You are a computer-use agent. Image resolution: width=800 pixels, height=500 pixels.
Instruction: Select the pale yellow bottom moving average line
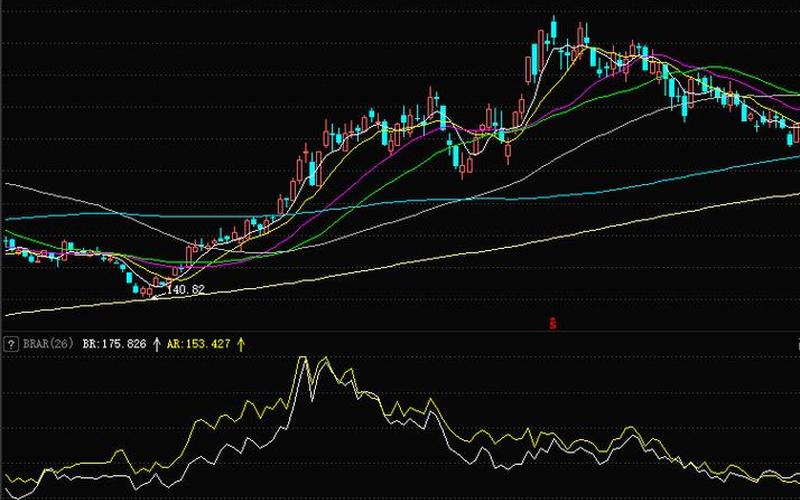(600, 226)
